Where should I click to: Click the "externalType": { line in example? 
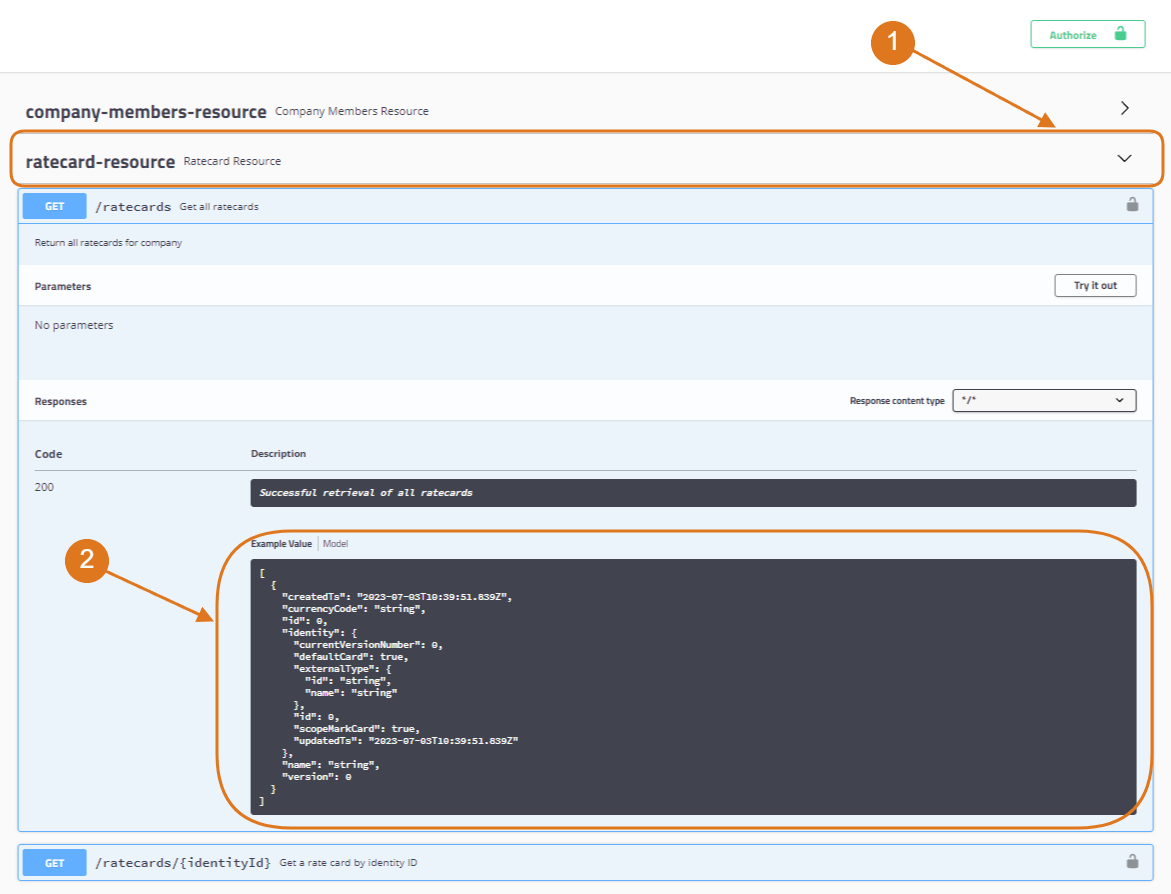click(x=342, y=669)
